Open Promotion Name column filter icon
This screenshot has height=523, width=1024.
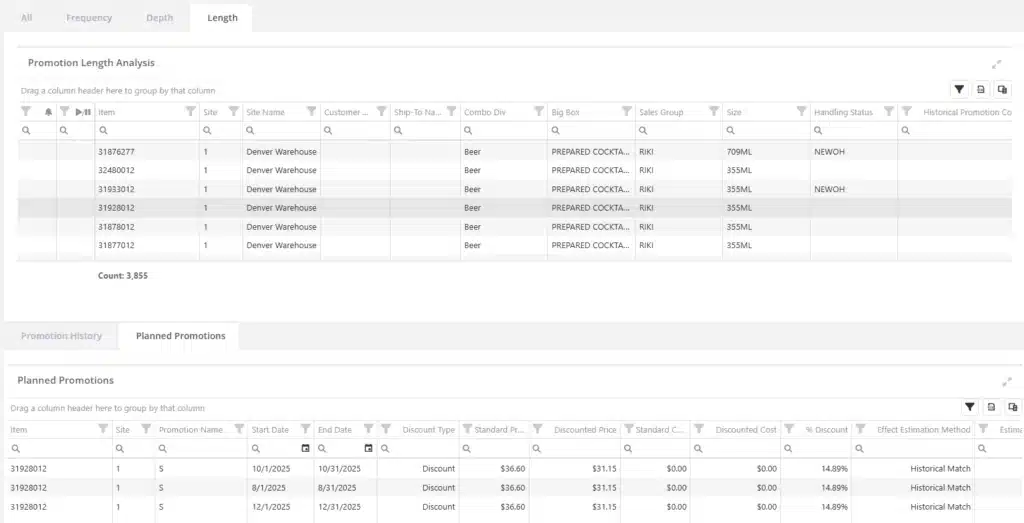pos(239,429)
